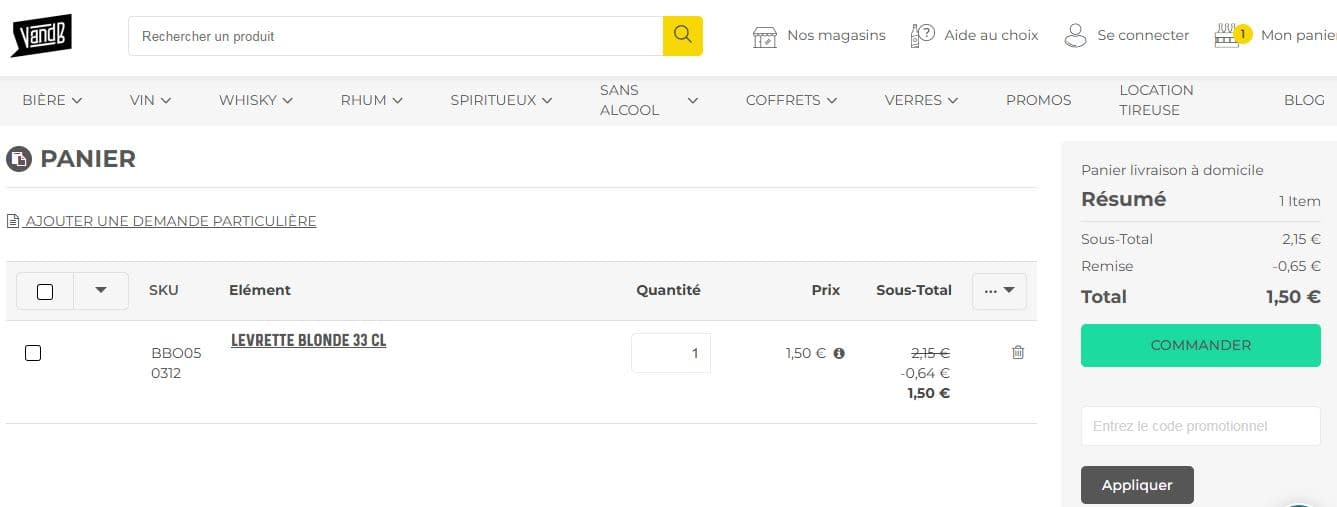Click the yellow search magnifier button
The width and height of the screenshot is (1337, 507).
(682, 36)
